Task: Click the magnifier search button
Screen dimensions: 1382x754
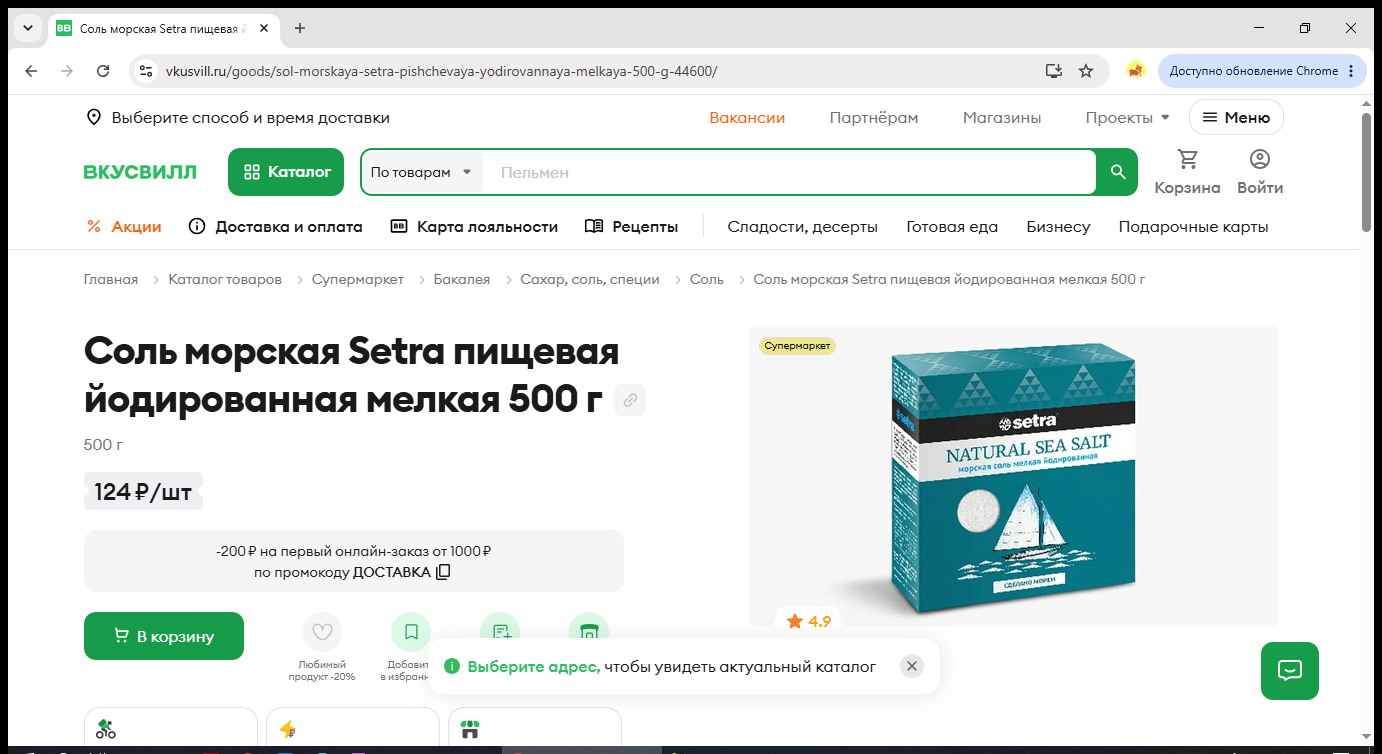Action: coord(1118,172)
